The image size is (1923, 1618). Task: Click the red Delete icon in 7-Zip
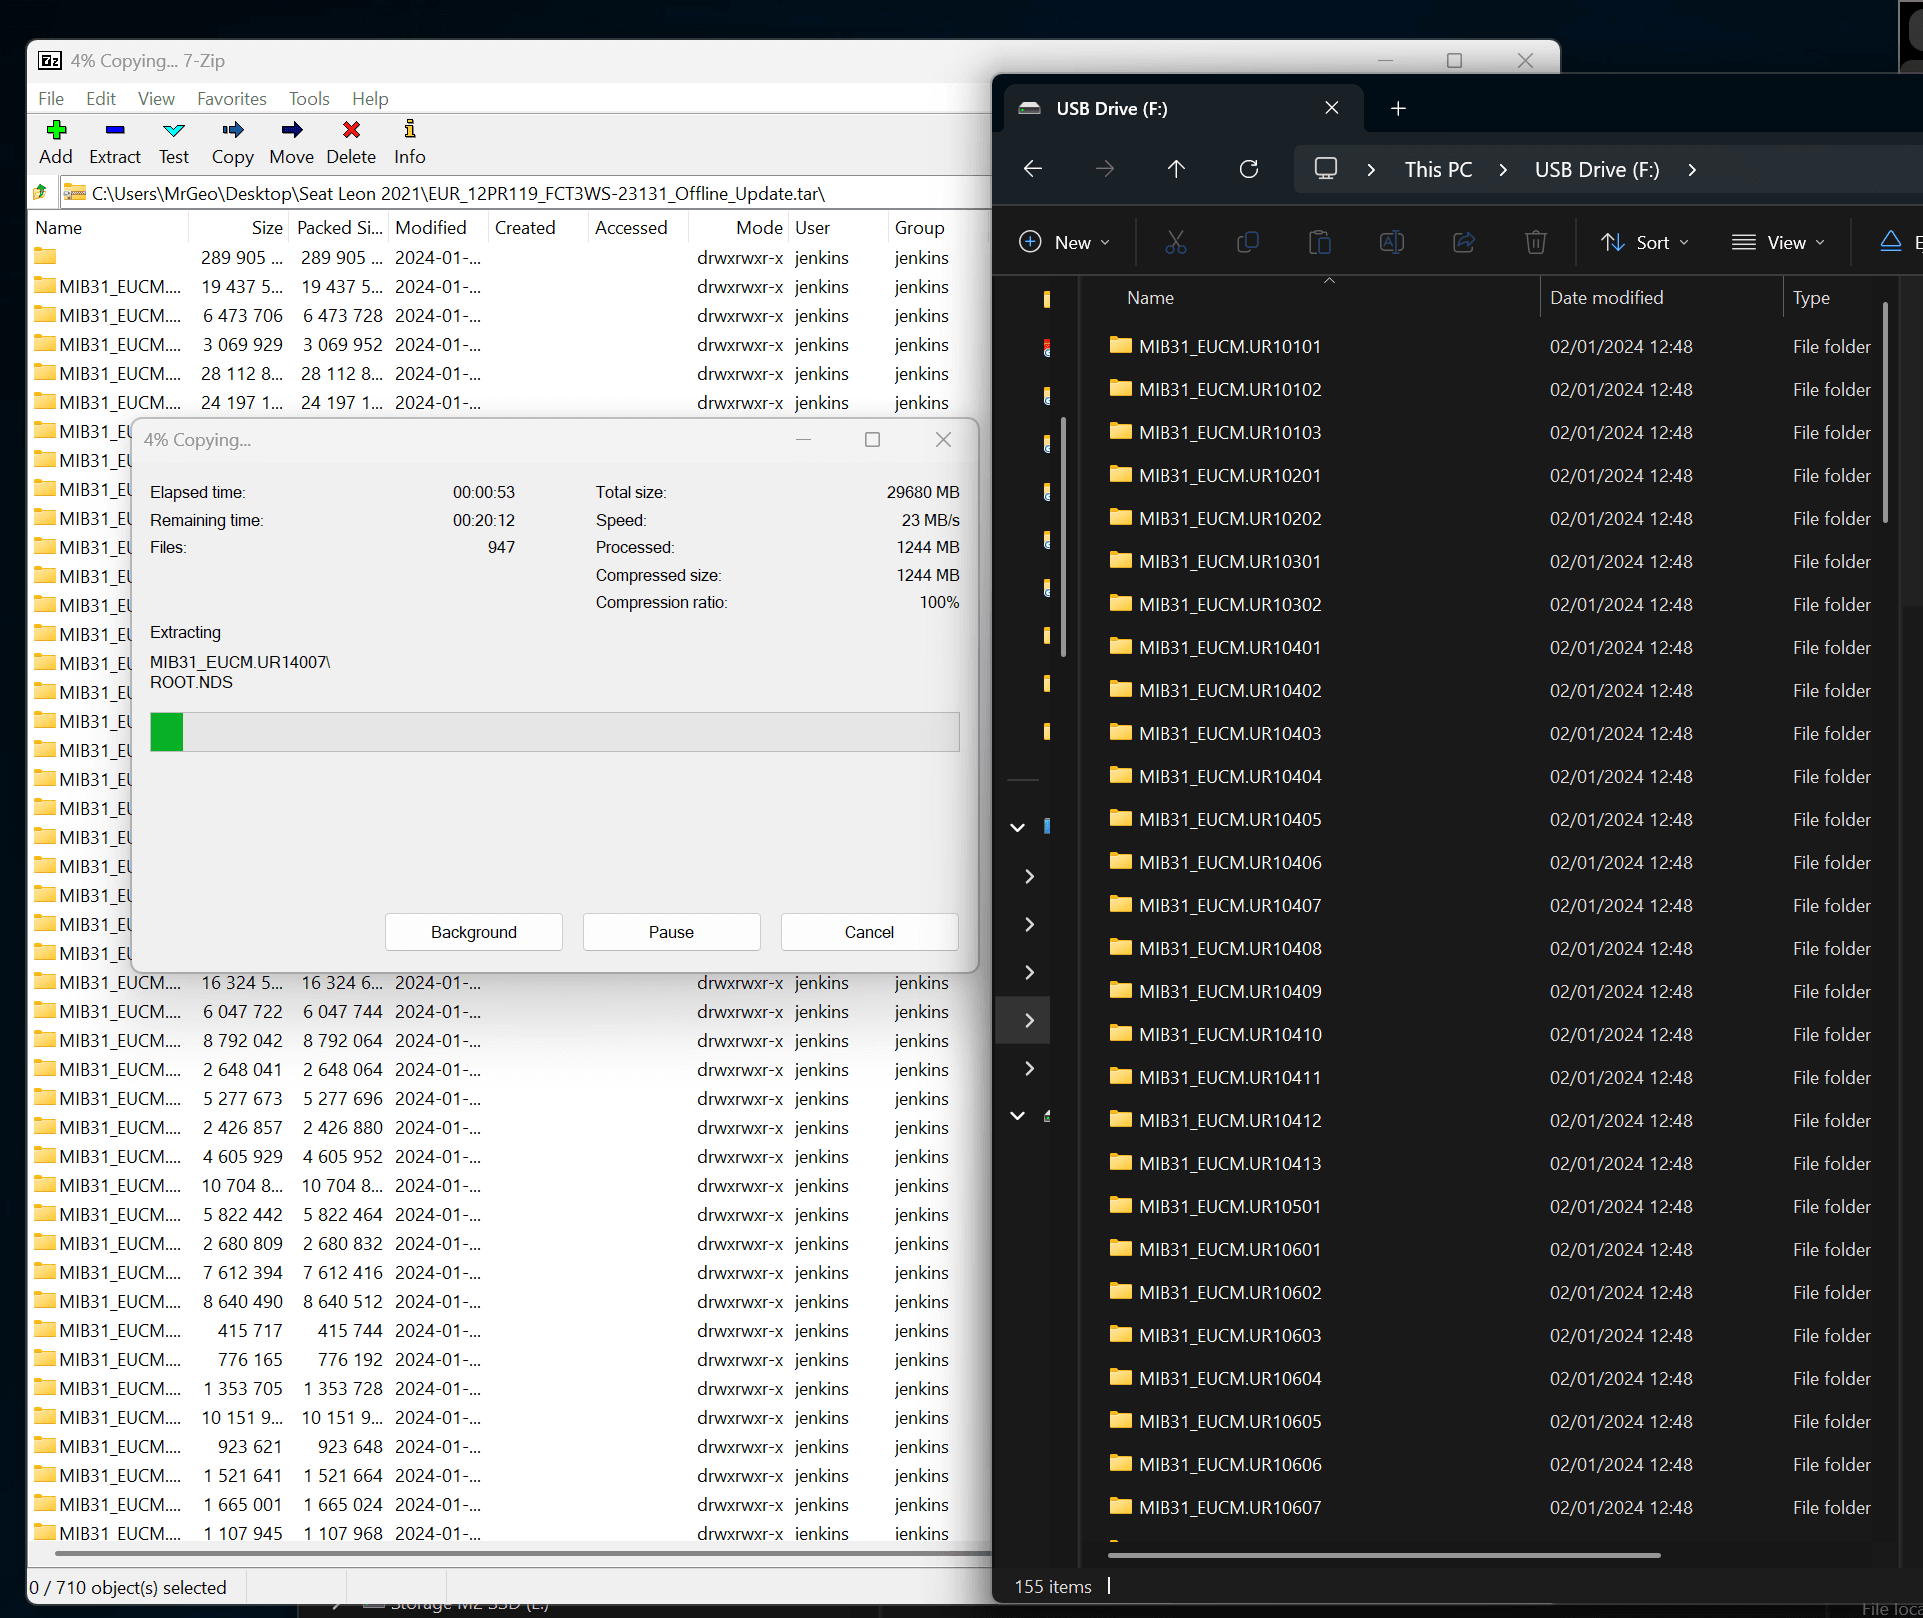click(351, 131)
